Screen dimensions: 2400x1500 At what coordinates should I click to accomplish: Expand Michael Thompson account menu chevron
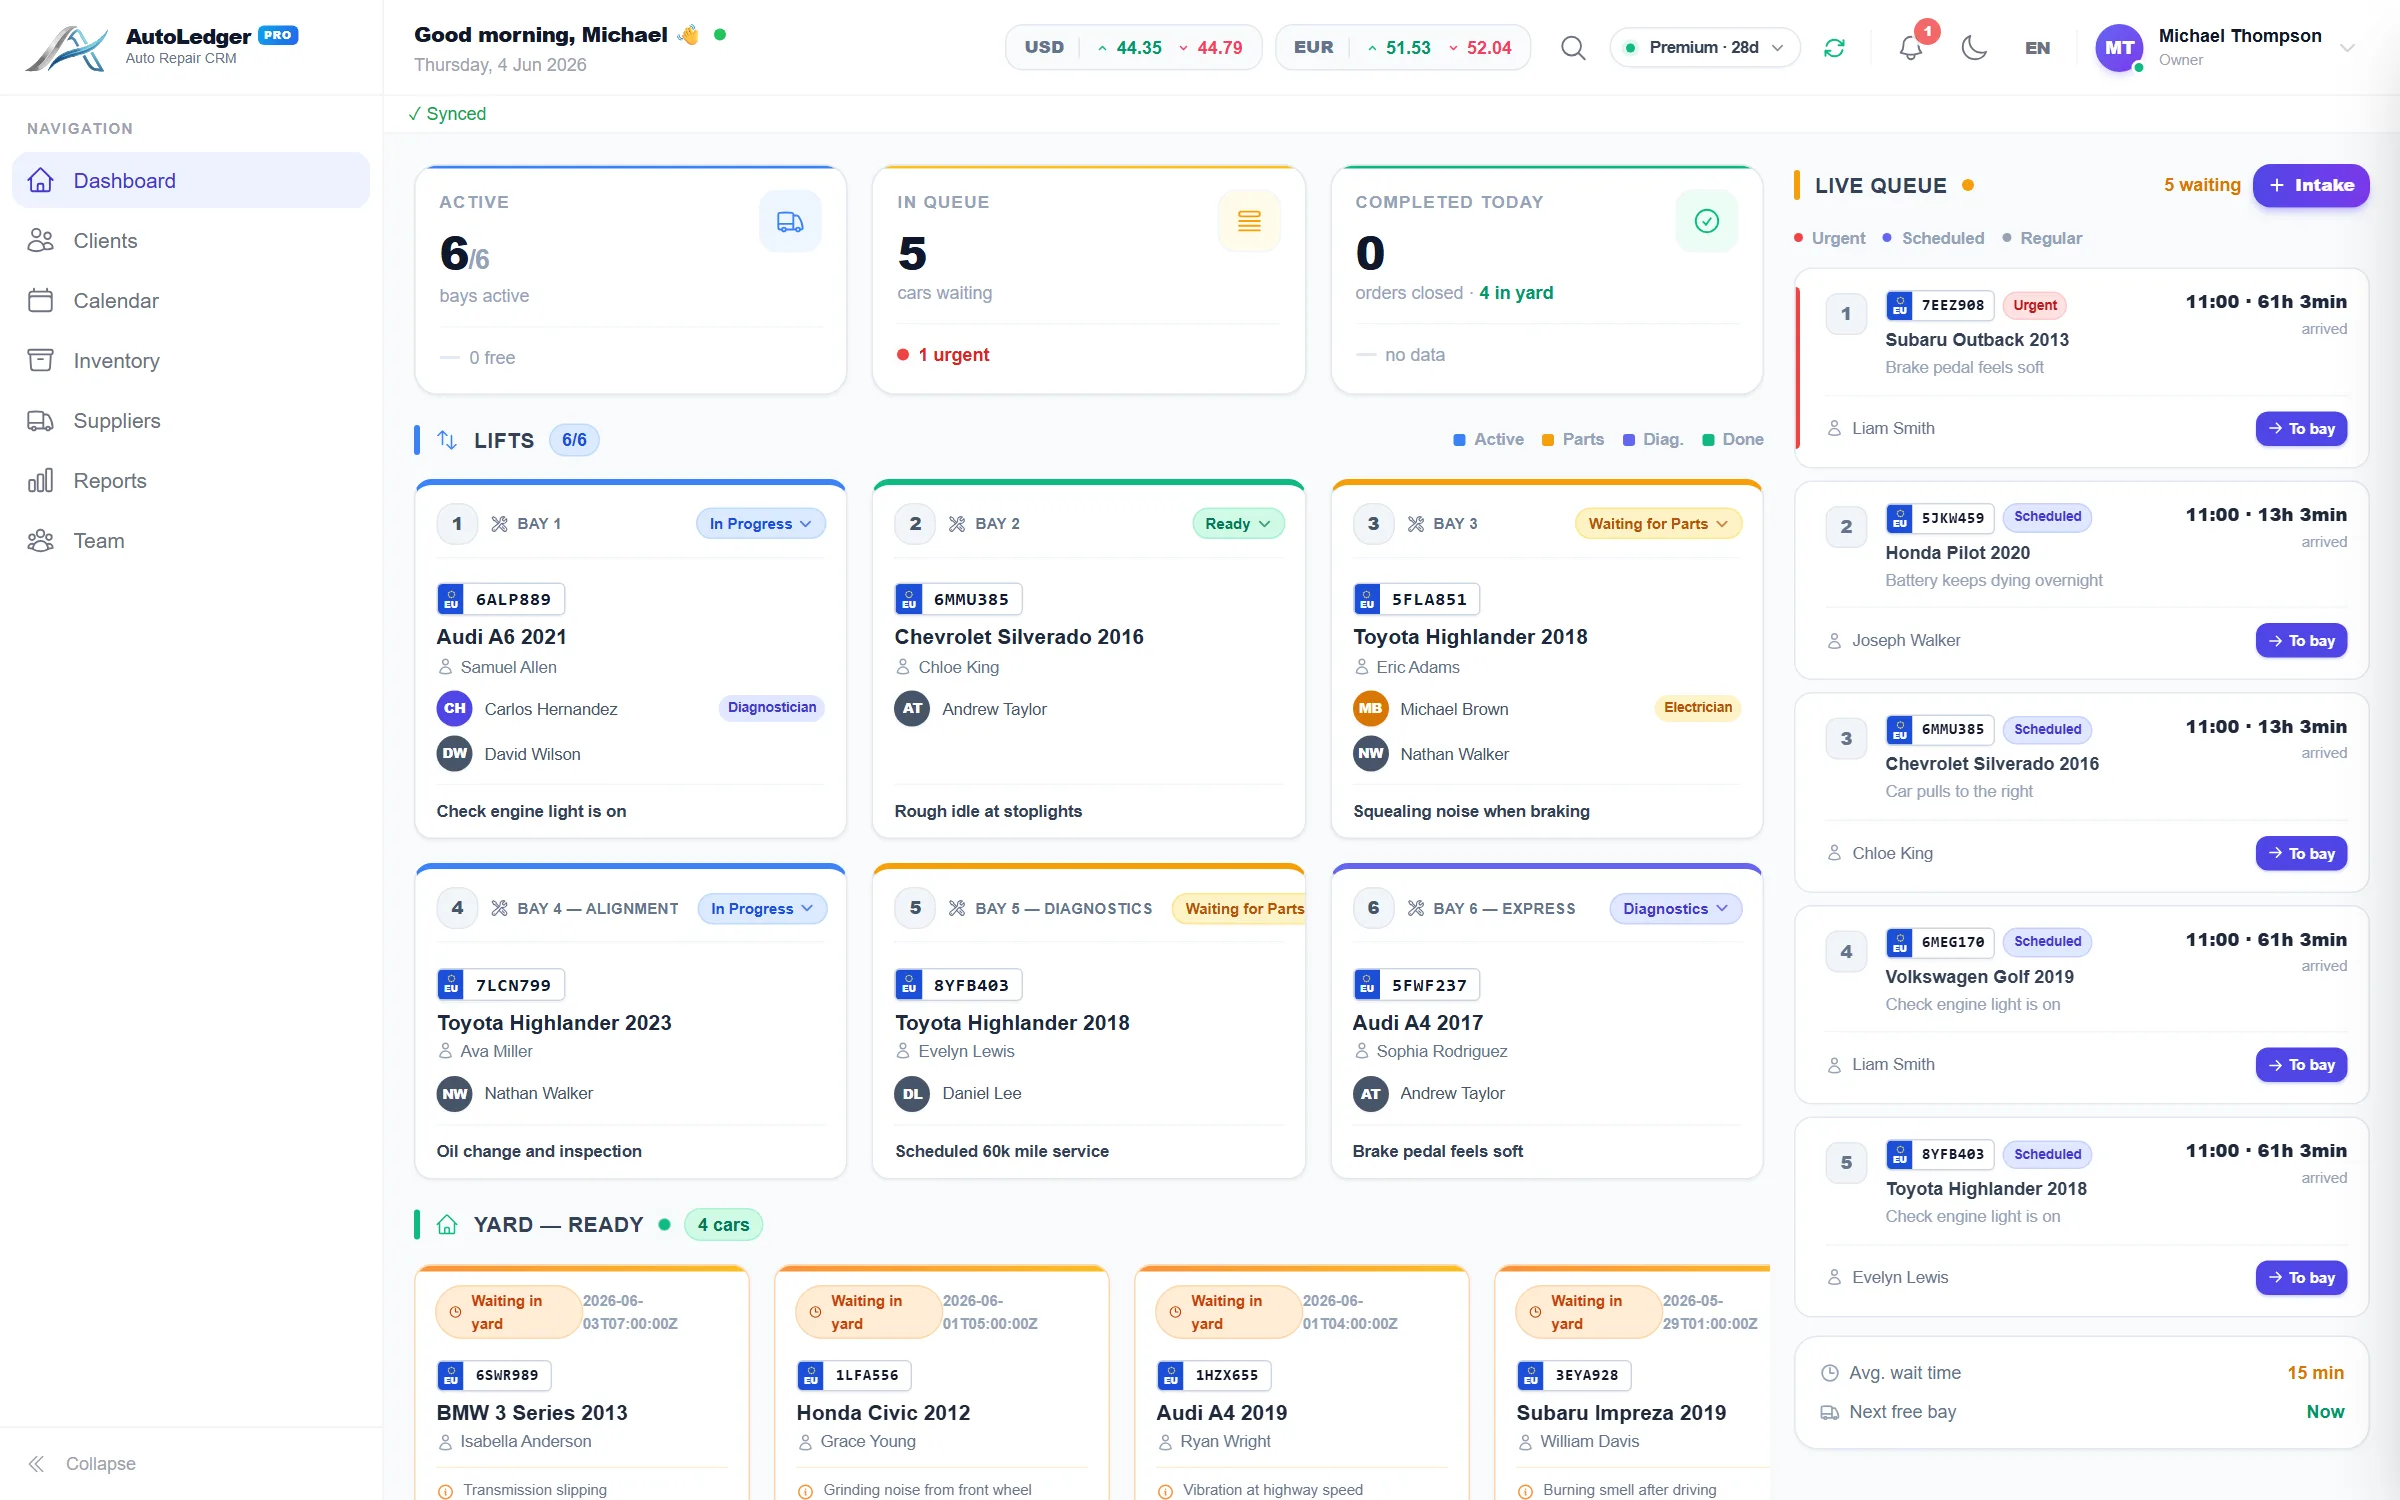click(2348, 48)
